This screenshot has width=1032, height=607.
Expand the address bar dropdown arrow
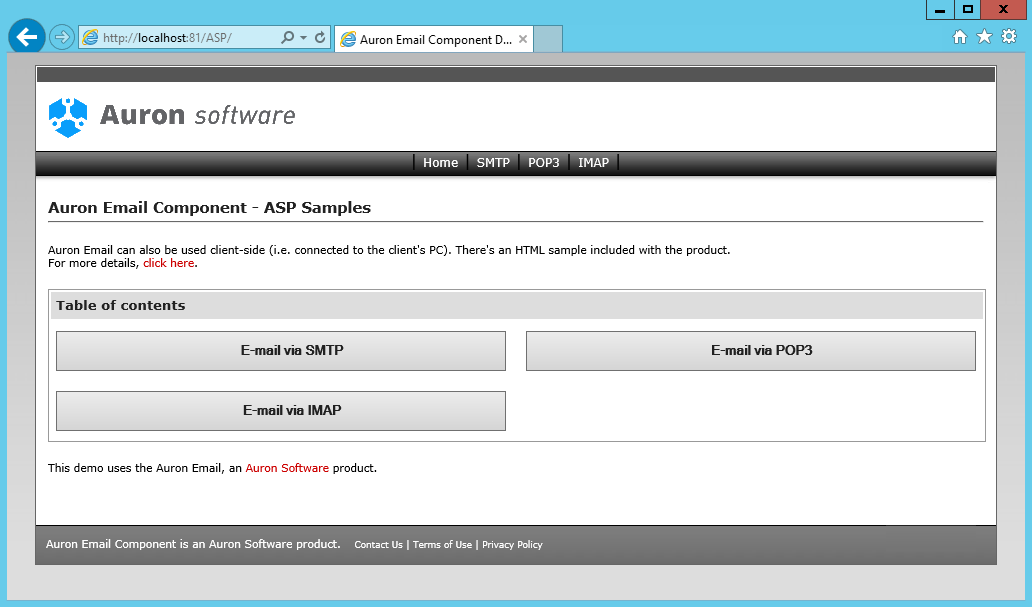coord(303,38)
